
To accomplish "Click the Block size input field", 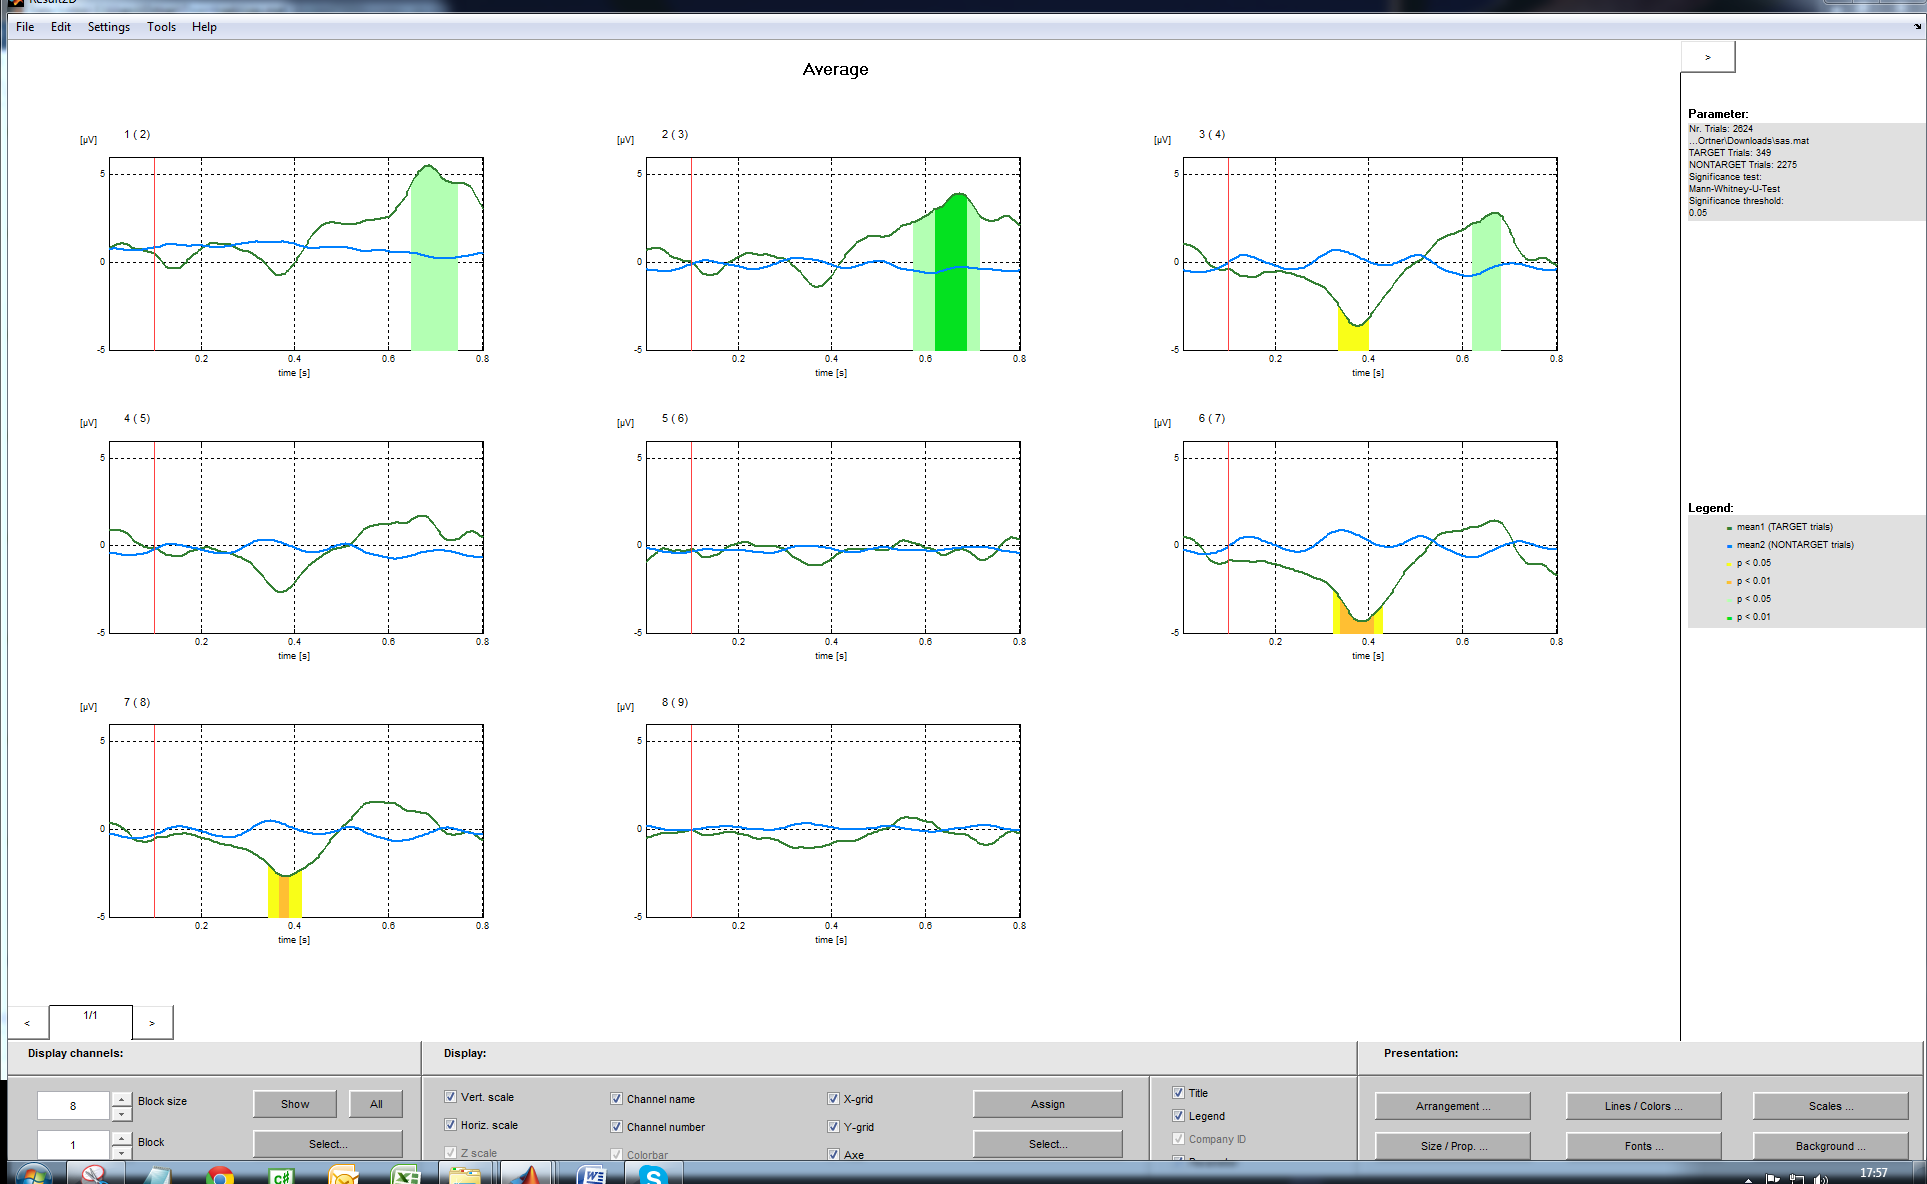I will tap(72, 1105).
